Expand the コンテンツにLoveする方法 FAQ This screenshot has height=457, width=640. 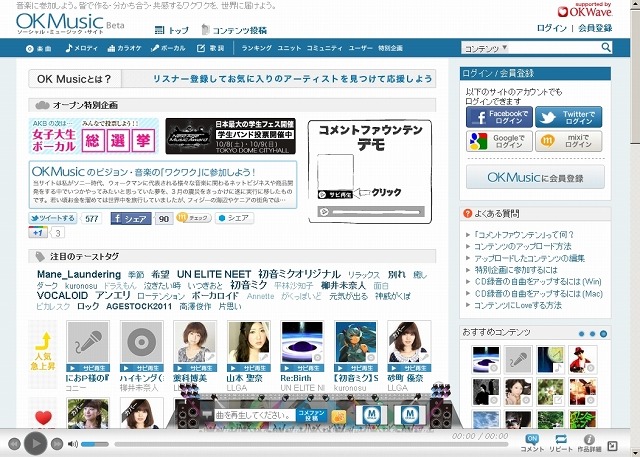[x=518, y=305]
